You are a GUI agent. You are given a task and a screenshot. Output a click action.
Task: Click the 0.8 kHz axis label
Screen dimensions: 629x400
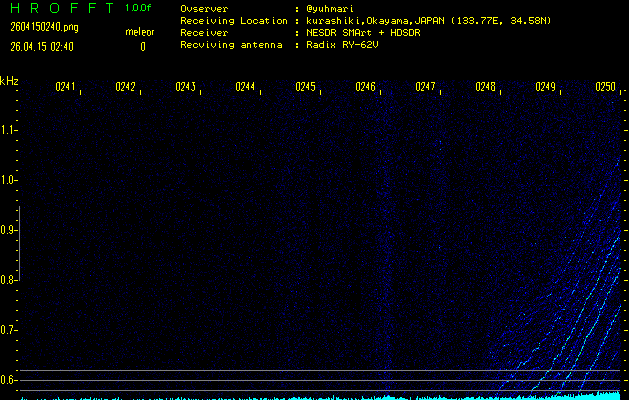[x=8, y=280]
